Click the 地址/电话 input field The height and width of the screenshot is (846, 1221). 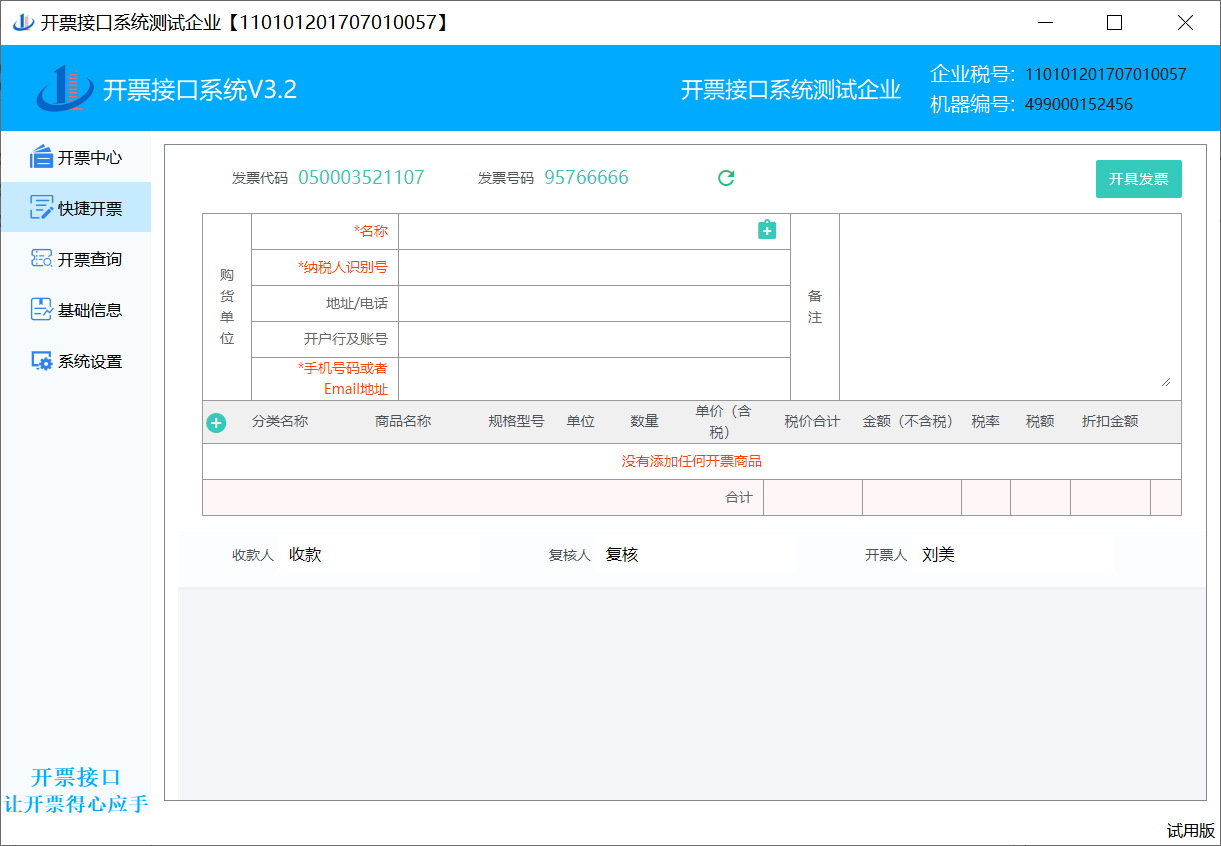[x=593, y=303]
